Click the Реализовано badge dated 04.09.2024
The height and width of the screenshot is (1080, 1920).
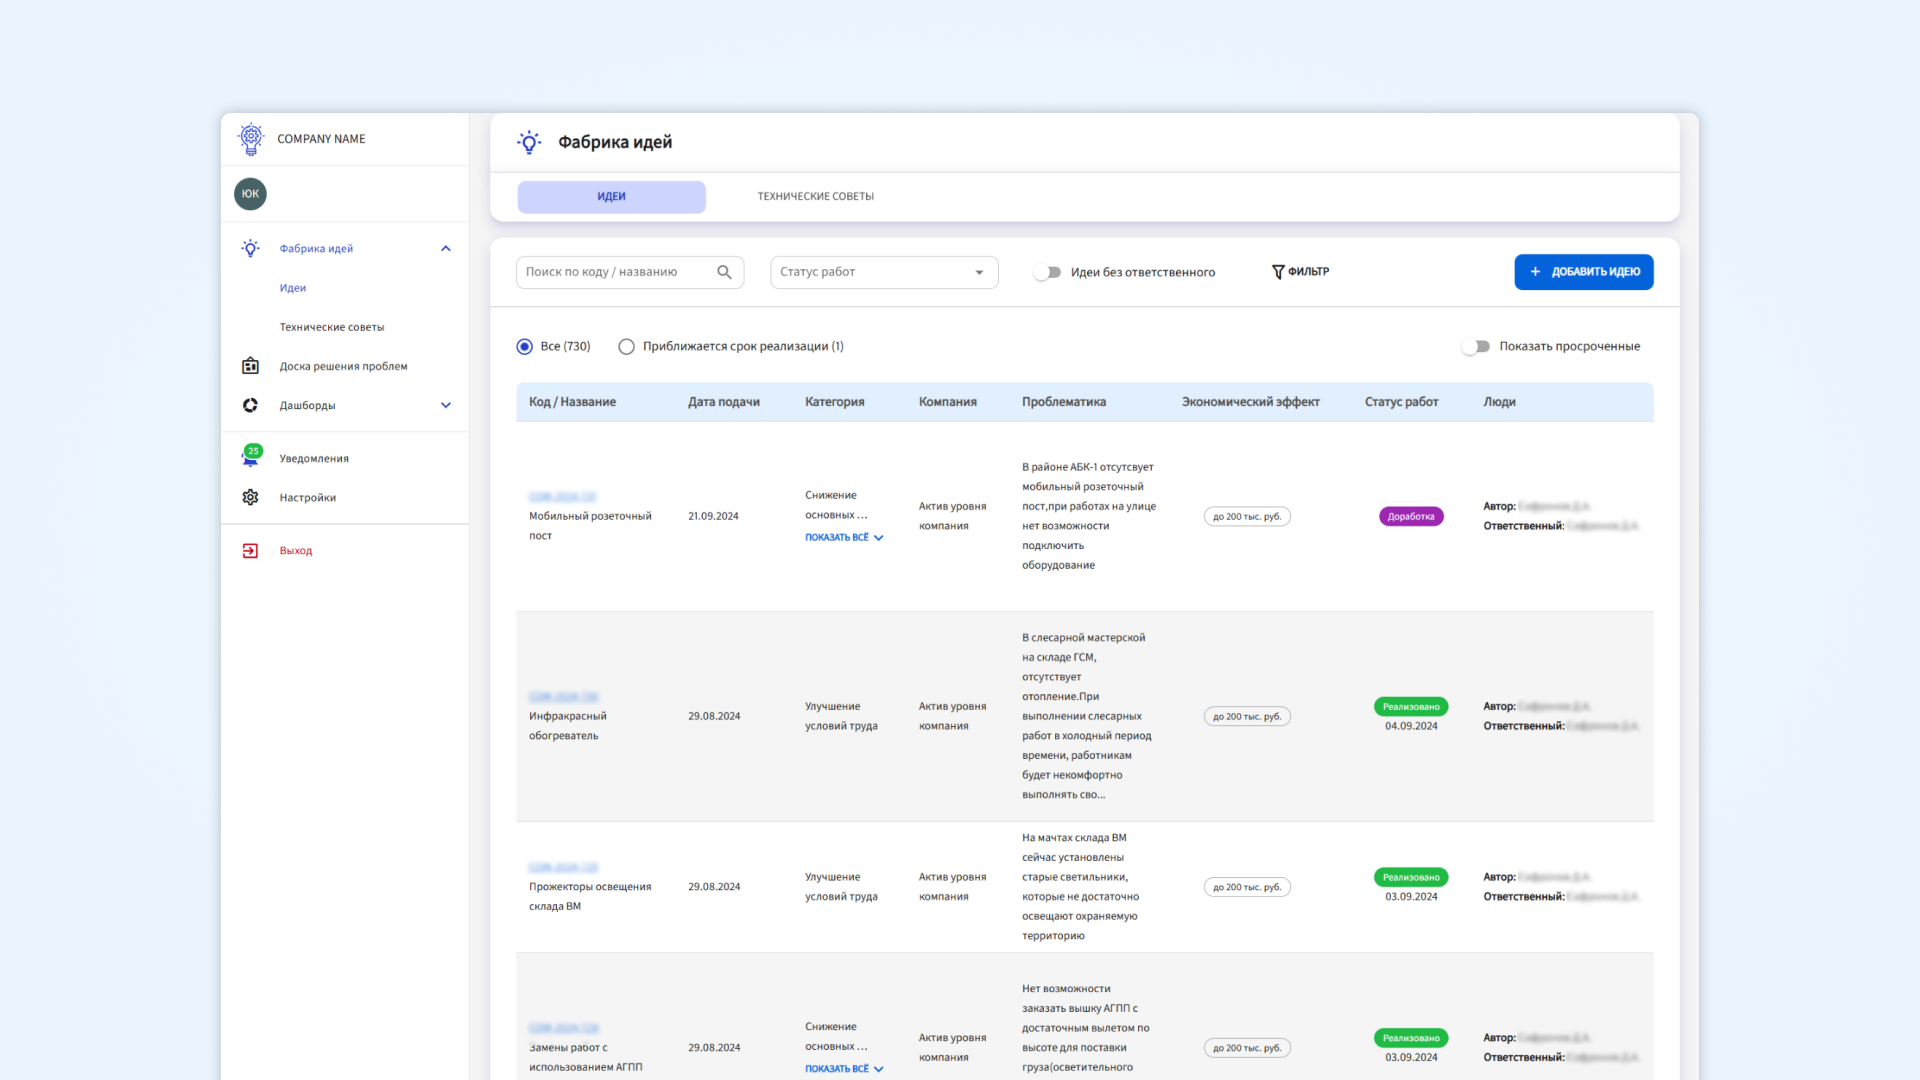click(x=1411, y=707)
